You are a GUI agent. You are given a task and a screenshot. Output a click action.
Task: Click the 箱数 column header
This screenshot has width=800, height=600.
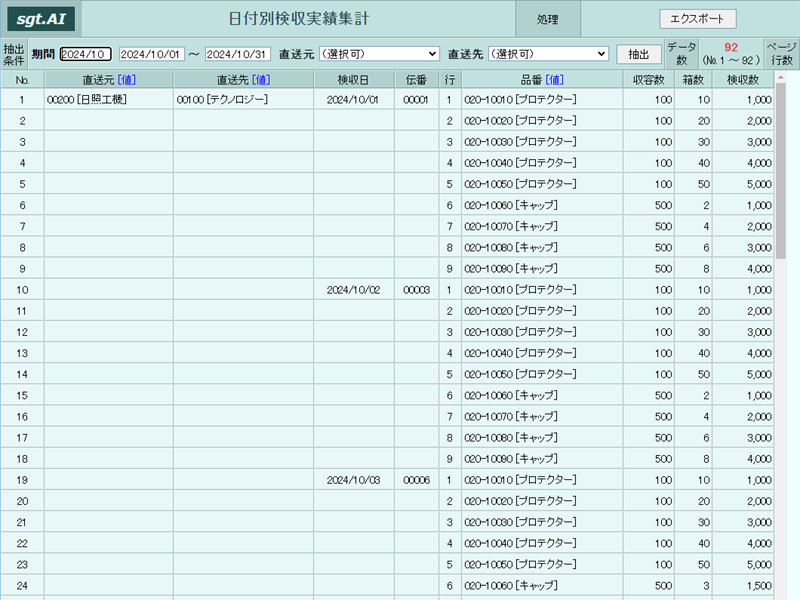coord(693,80)
